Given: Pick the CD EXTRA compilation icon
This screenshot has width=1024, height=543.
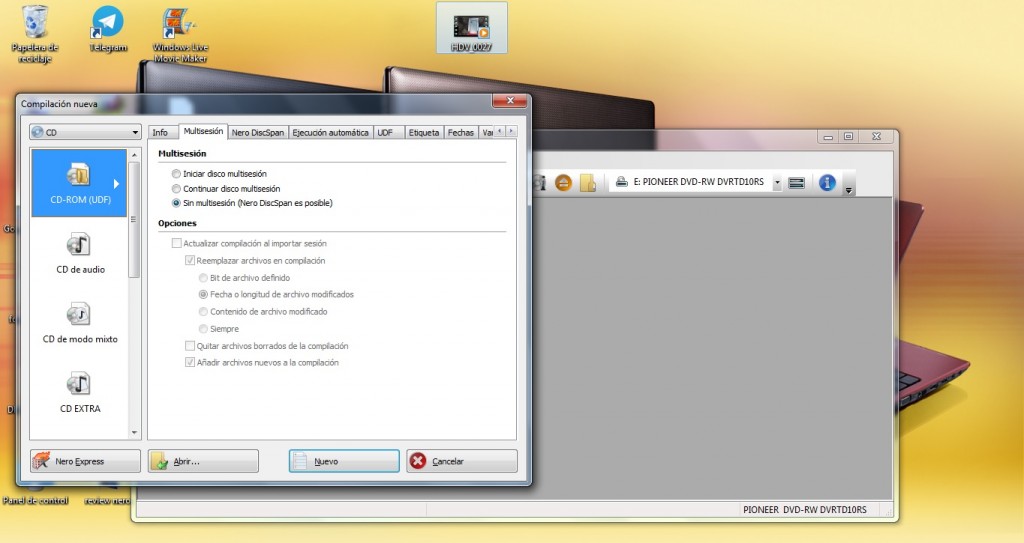Looking at the screenshot, I should [79, 391].
